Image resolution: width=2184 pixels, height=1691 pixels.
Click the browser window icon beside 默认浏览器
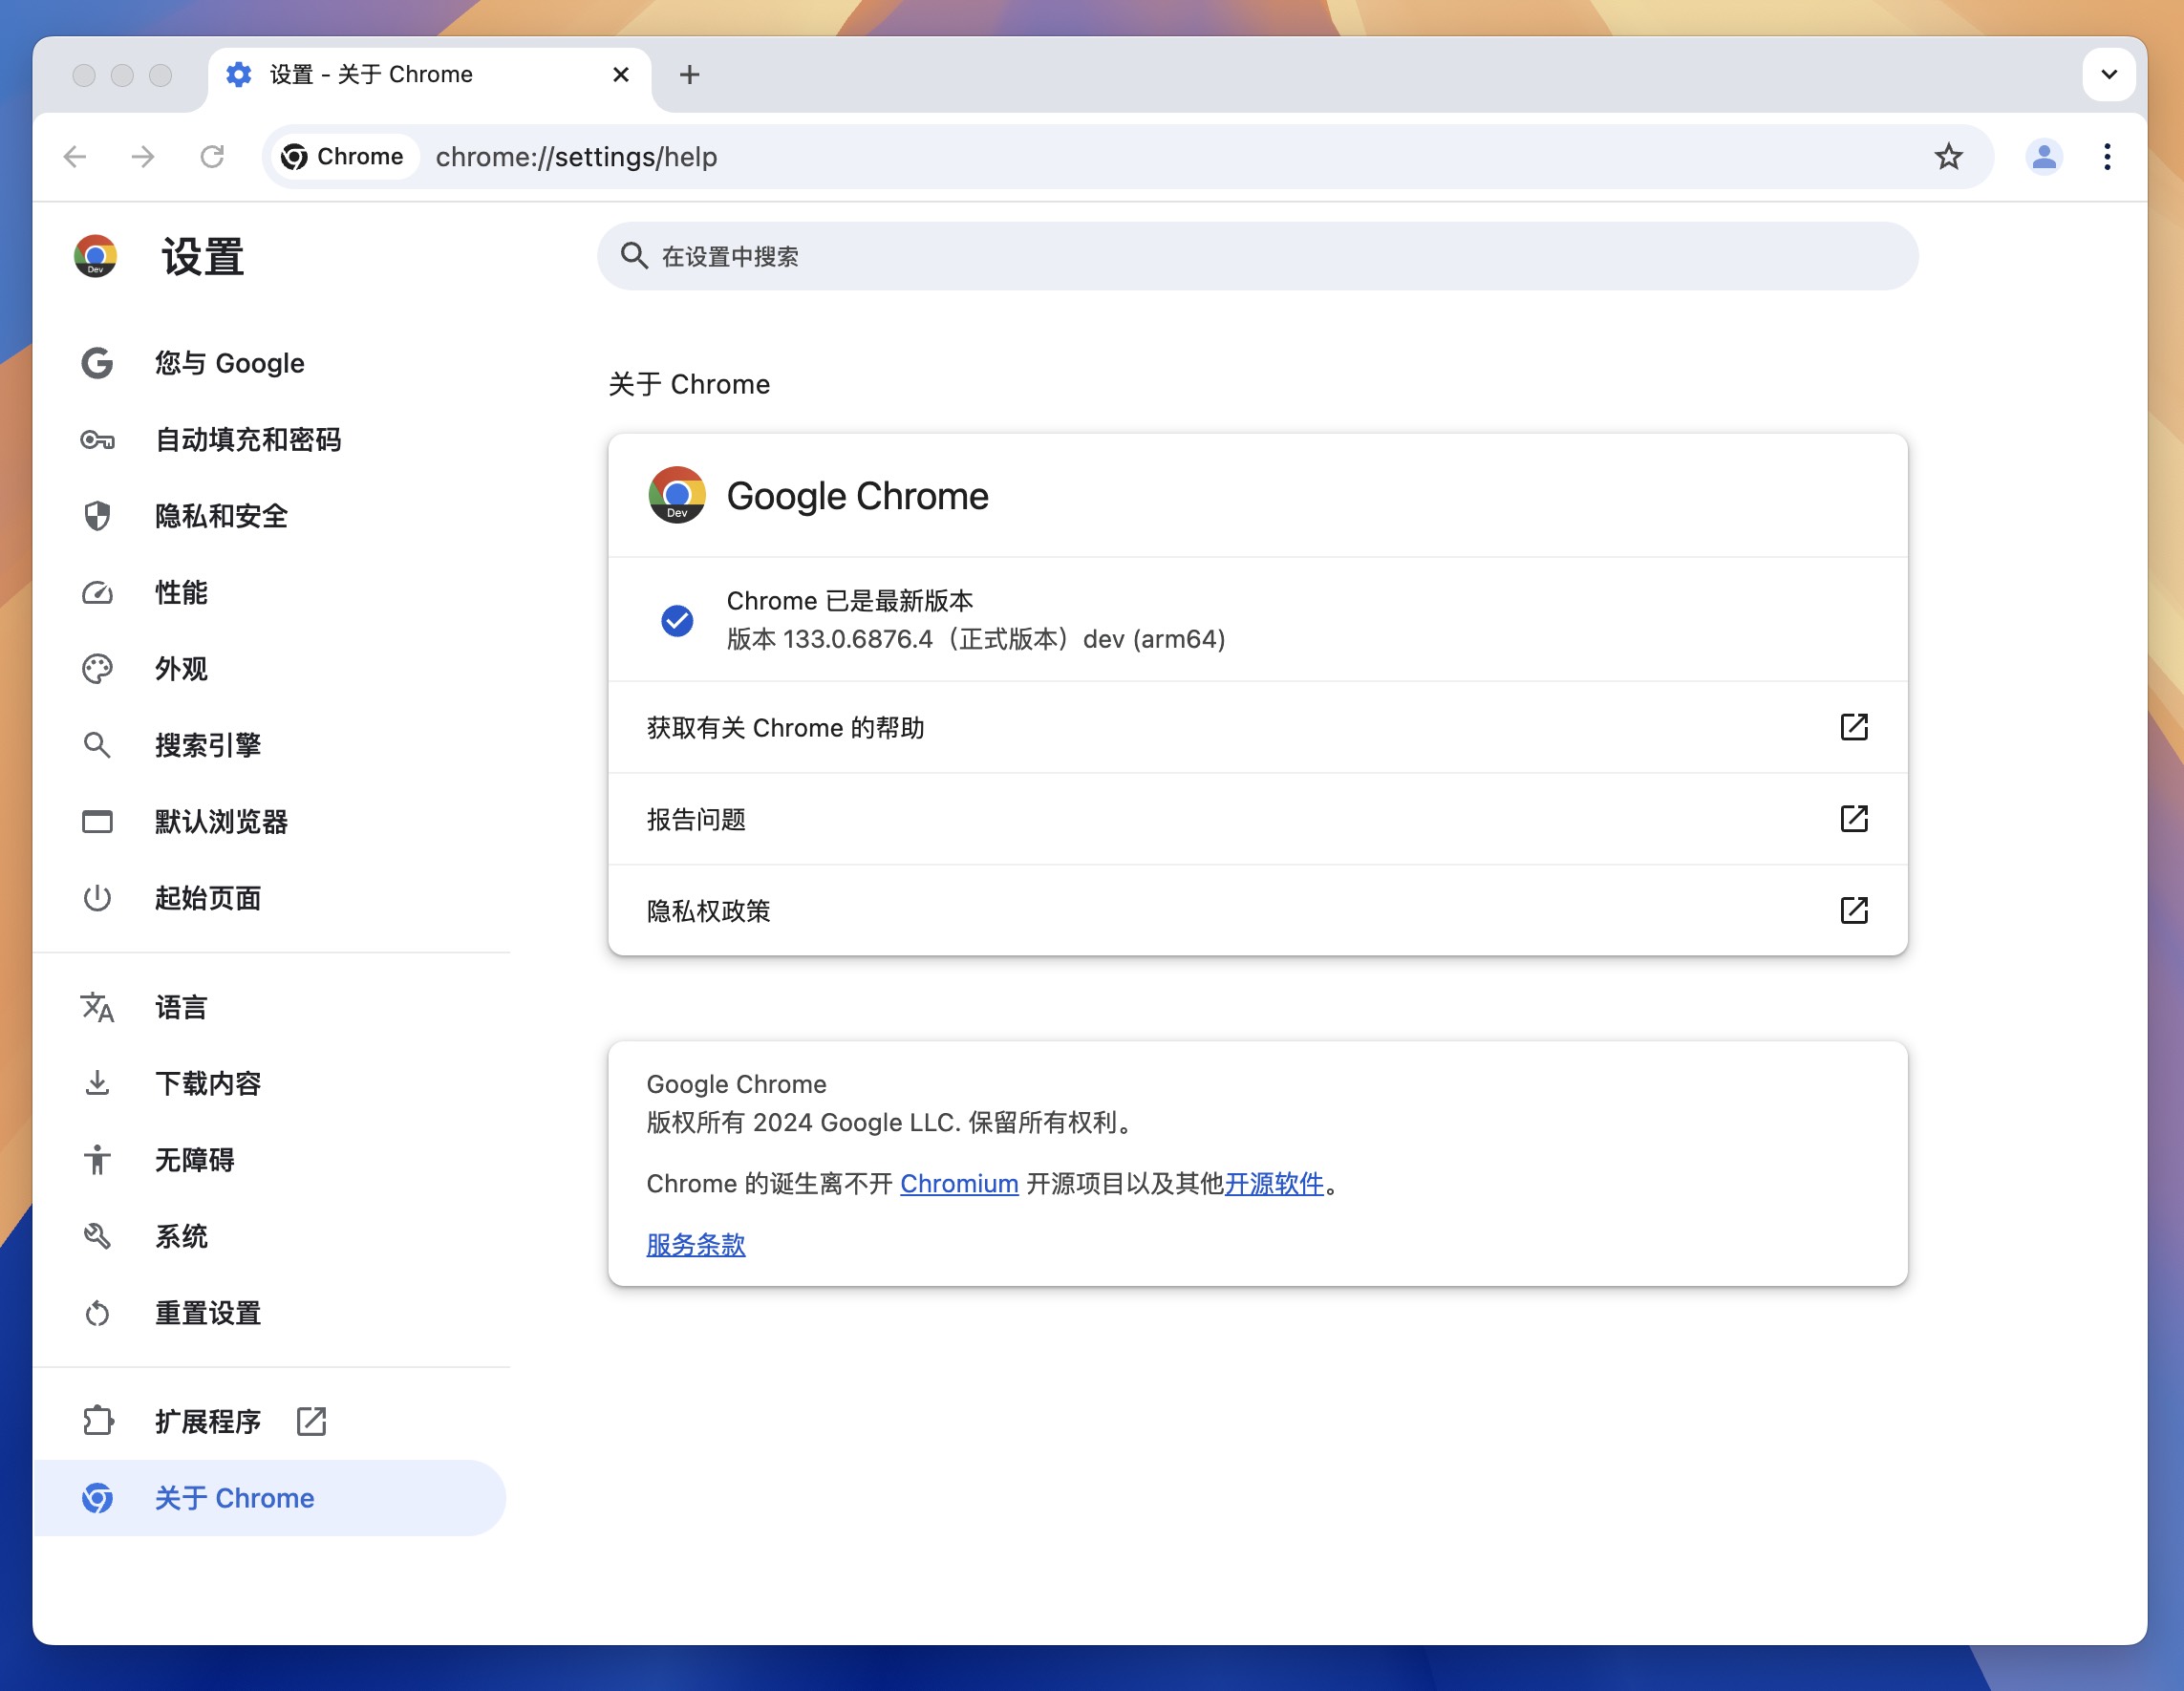[97, 822]
